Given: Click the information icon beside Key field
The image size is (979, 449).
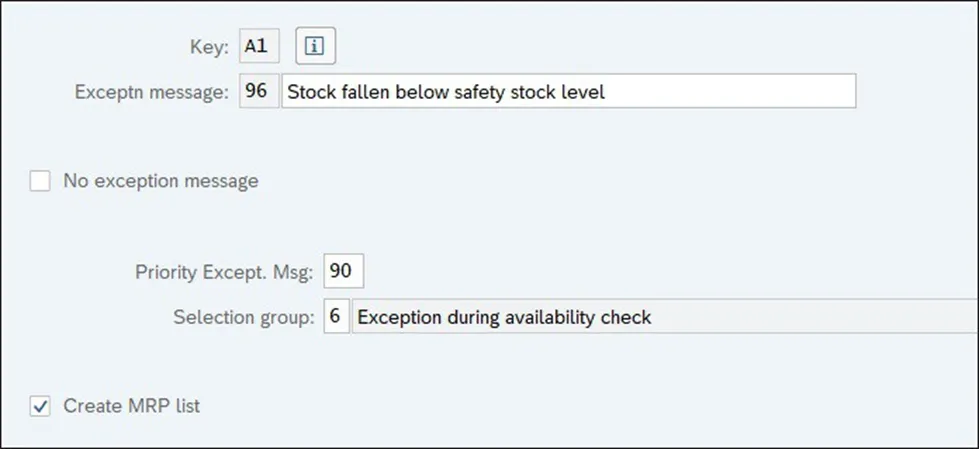Looking at the screenshot, I should point(316,46).
